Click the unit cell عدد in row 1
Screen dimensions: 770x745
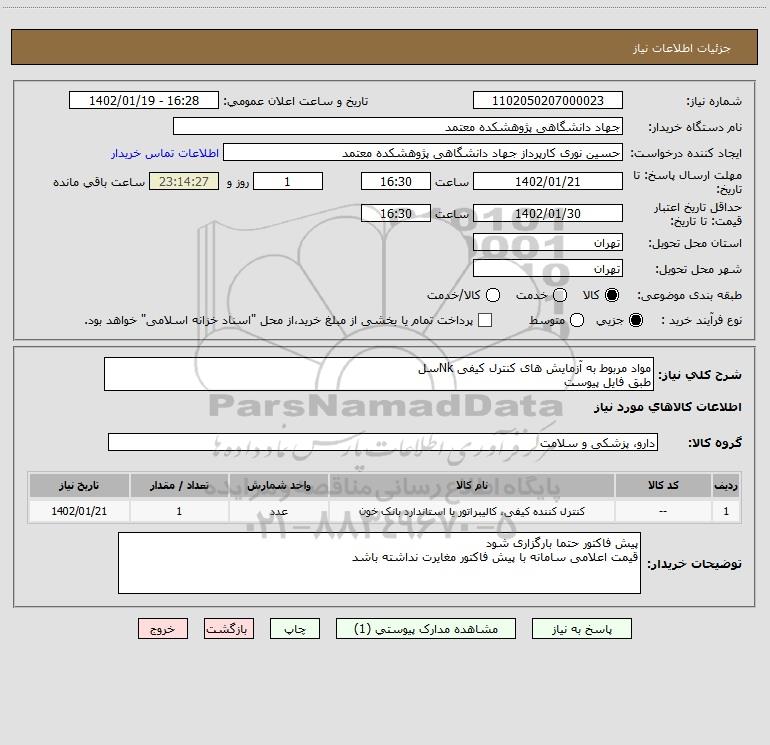point(278,511)
